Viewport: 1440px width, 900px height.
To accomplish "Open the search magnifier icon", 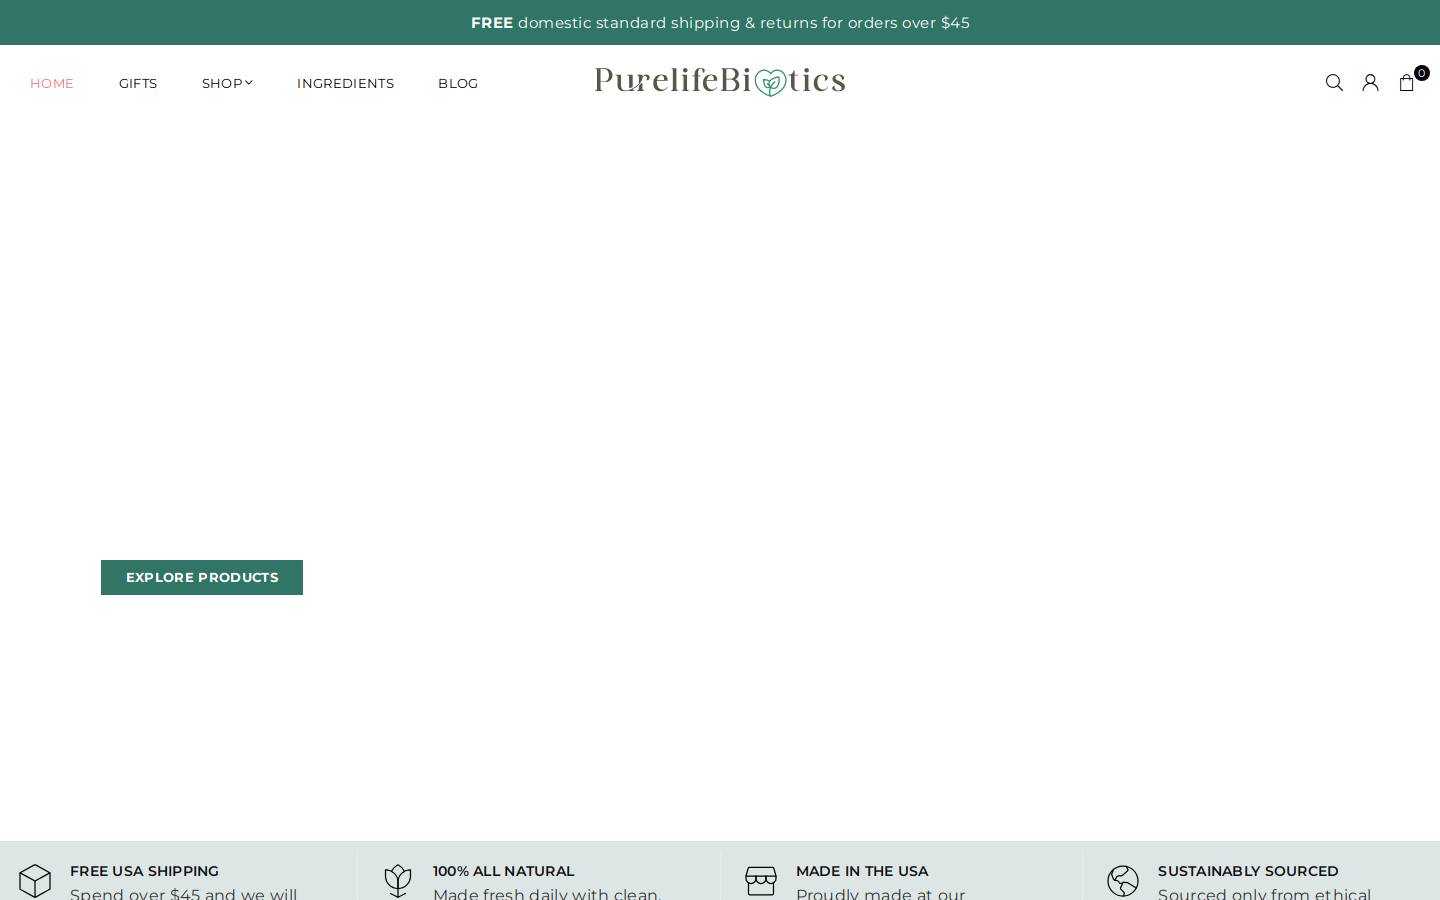I will click(x=1334, y=83).
